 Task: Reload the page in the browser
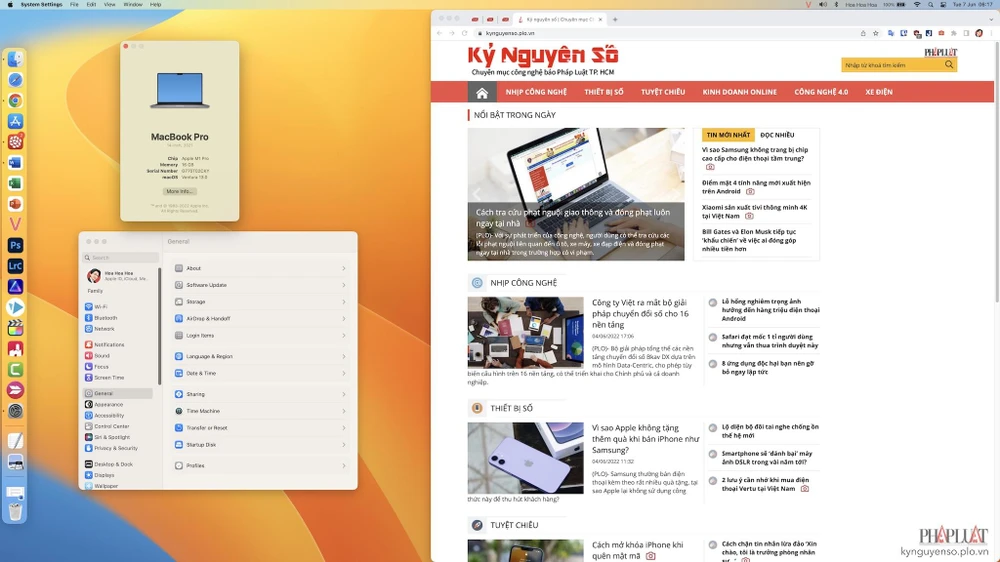tap(465, 34)
